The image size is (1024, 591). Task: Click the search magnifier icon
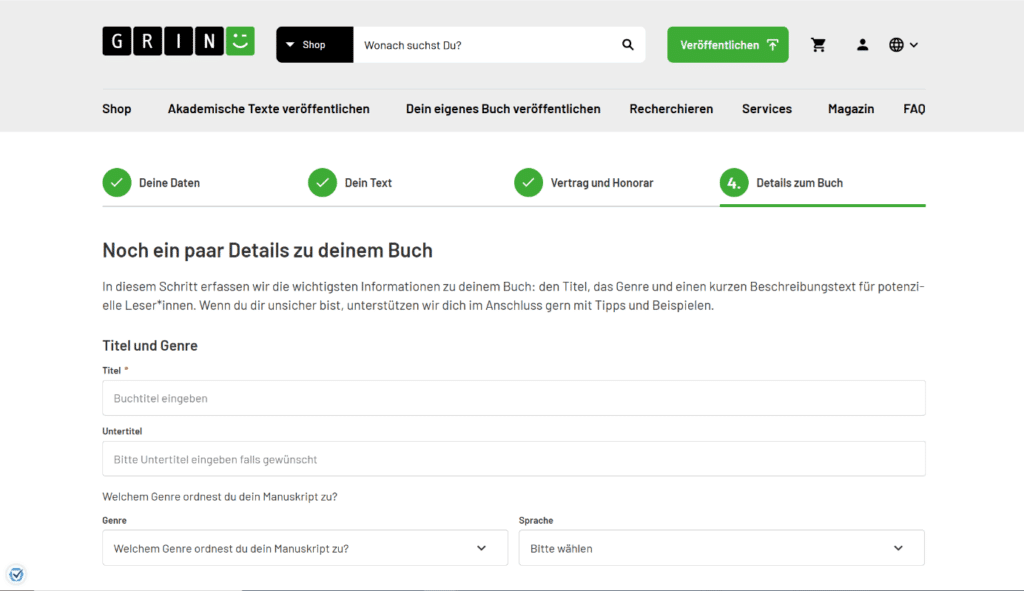pyautogui.click(x=628, y=45)
